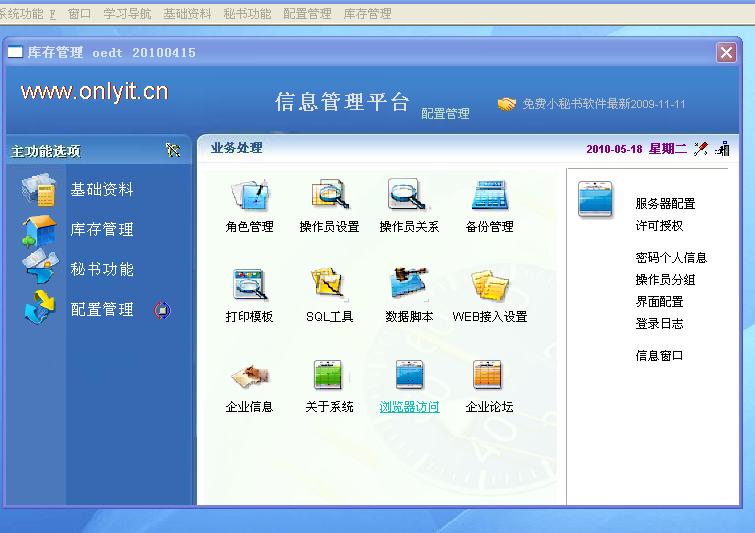
Task: Select 库存管理 in the main function list
Action: 101,229
